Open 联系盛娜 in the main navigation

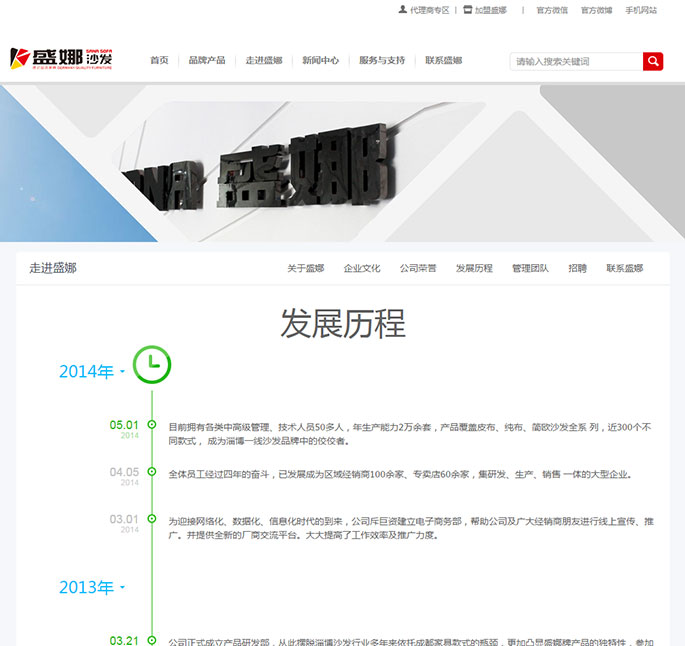click(x=443, y=60)
